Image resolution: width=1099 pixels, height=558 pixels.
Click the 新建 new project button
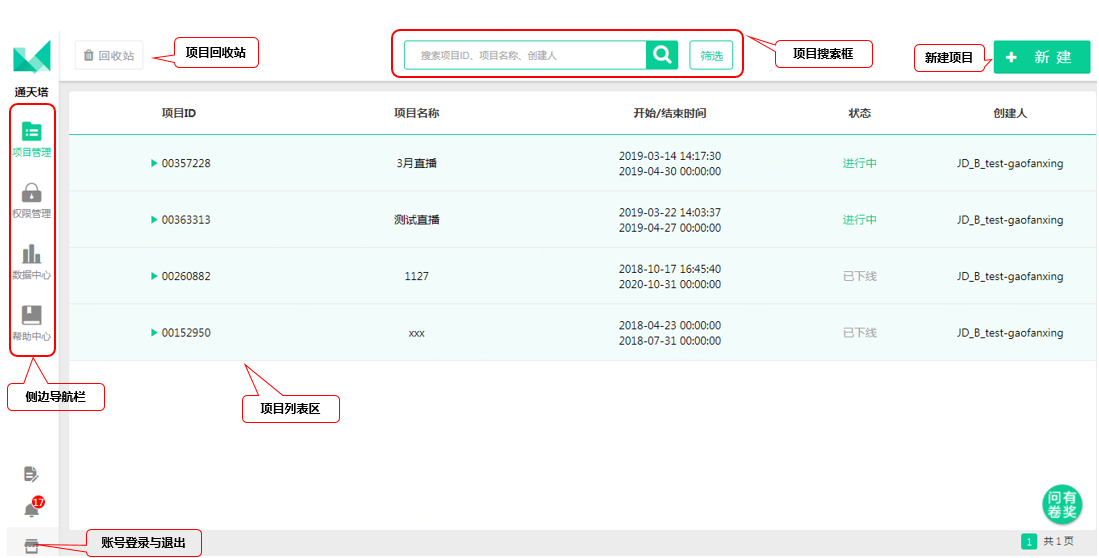1042,57
